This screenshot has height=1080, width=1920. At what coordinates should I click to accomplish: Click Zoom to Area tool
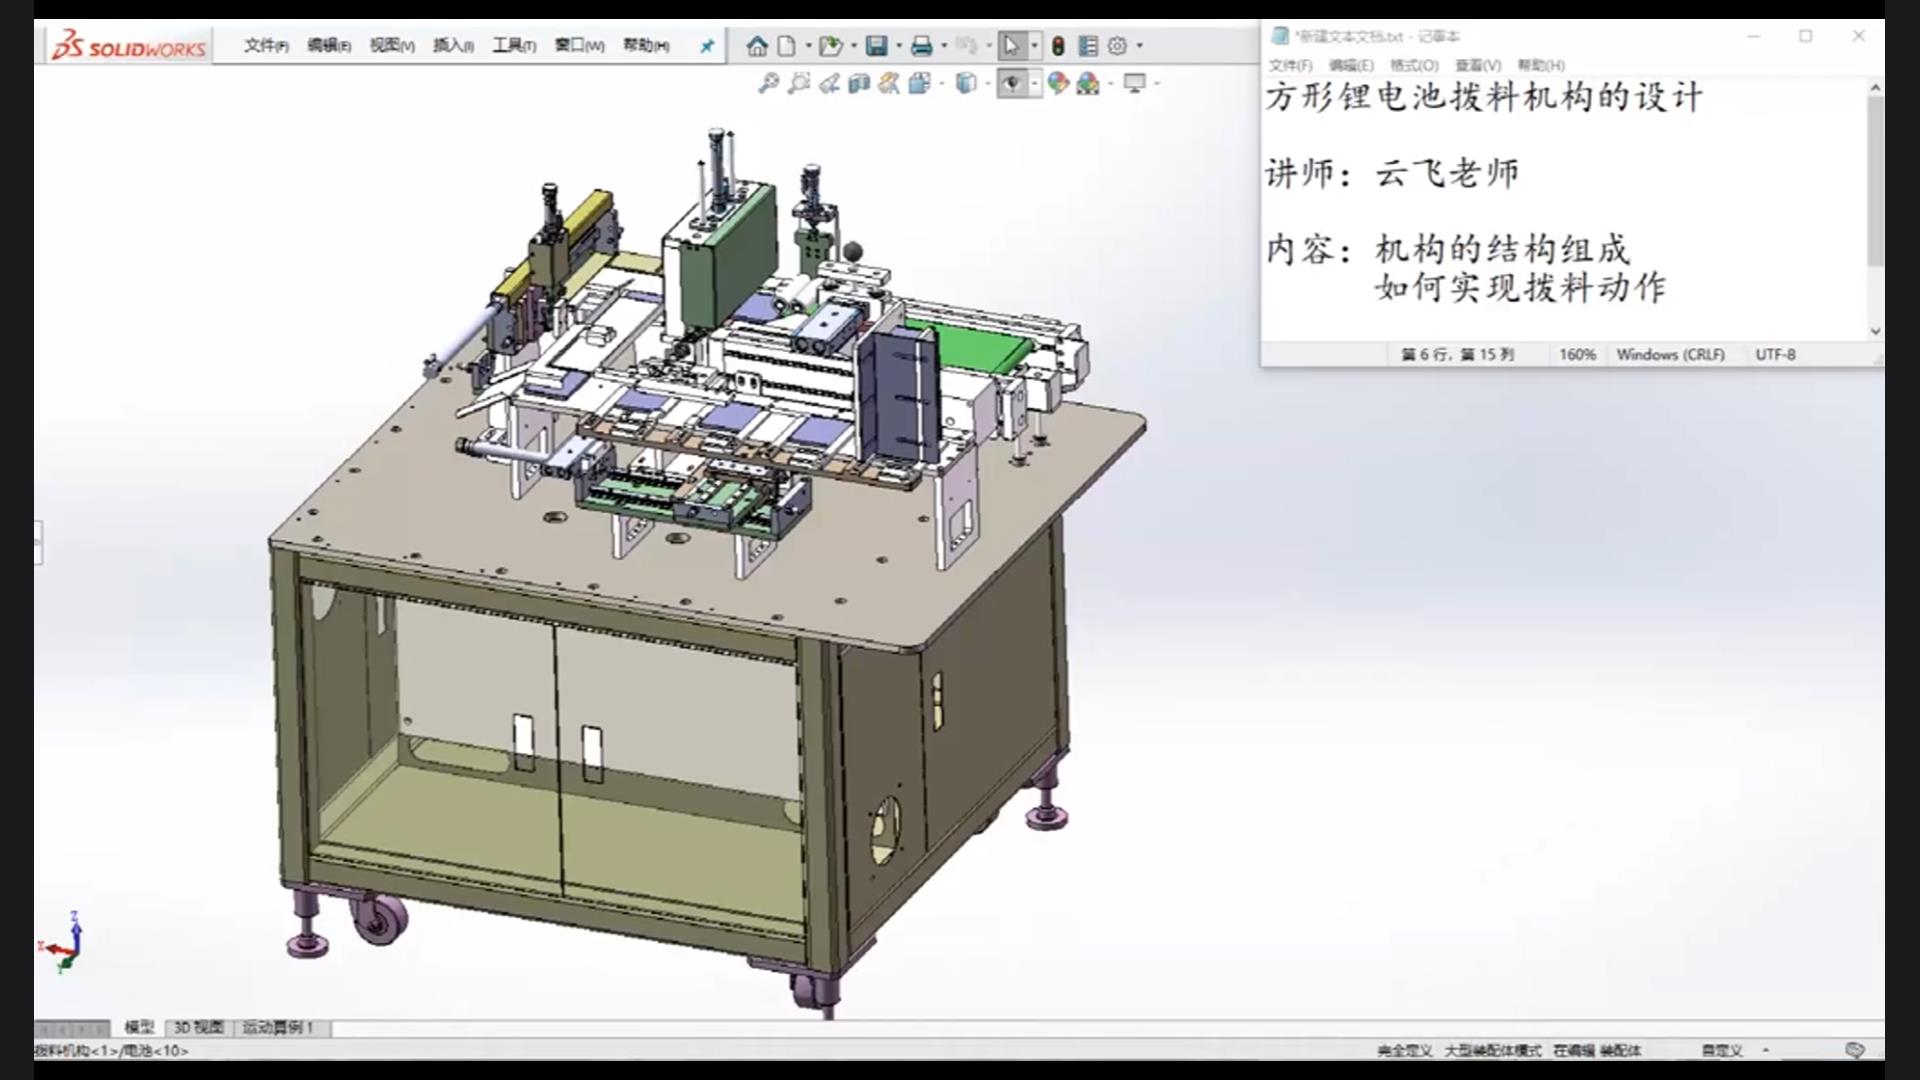coord(798,84)
